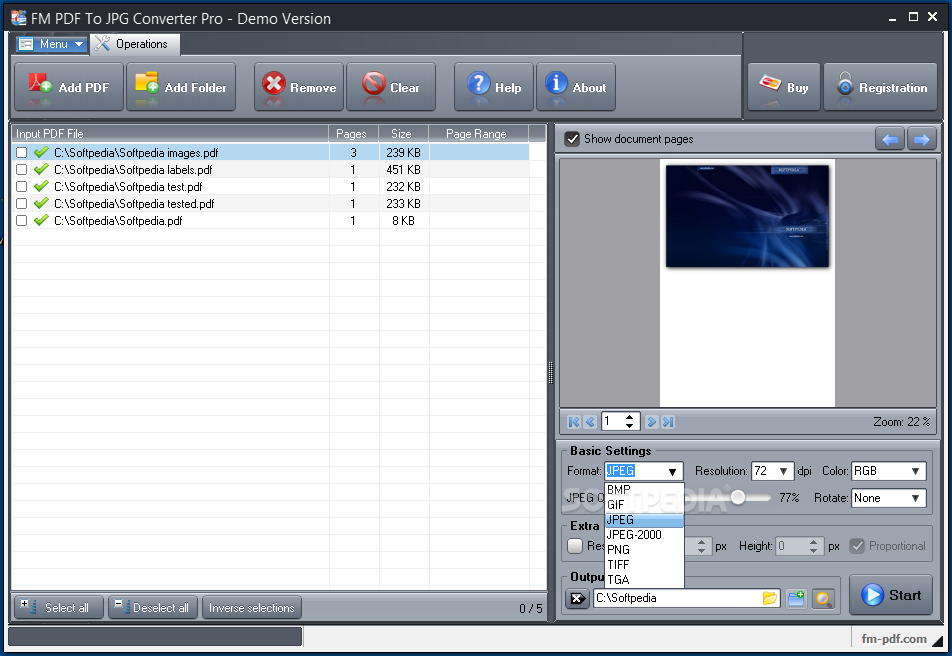
Task: Toggle the Proportional checkbox
Action: pos(857,546)
